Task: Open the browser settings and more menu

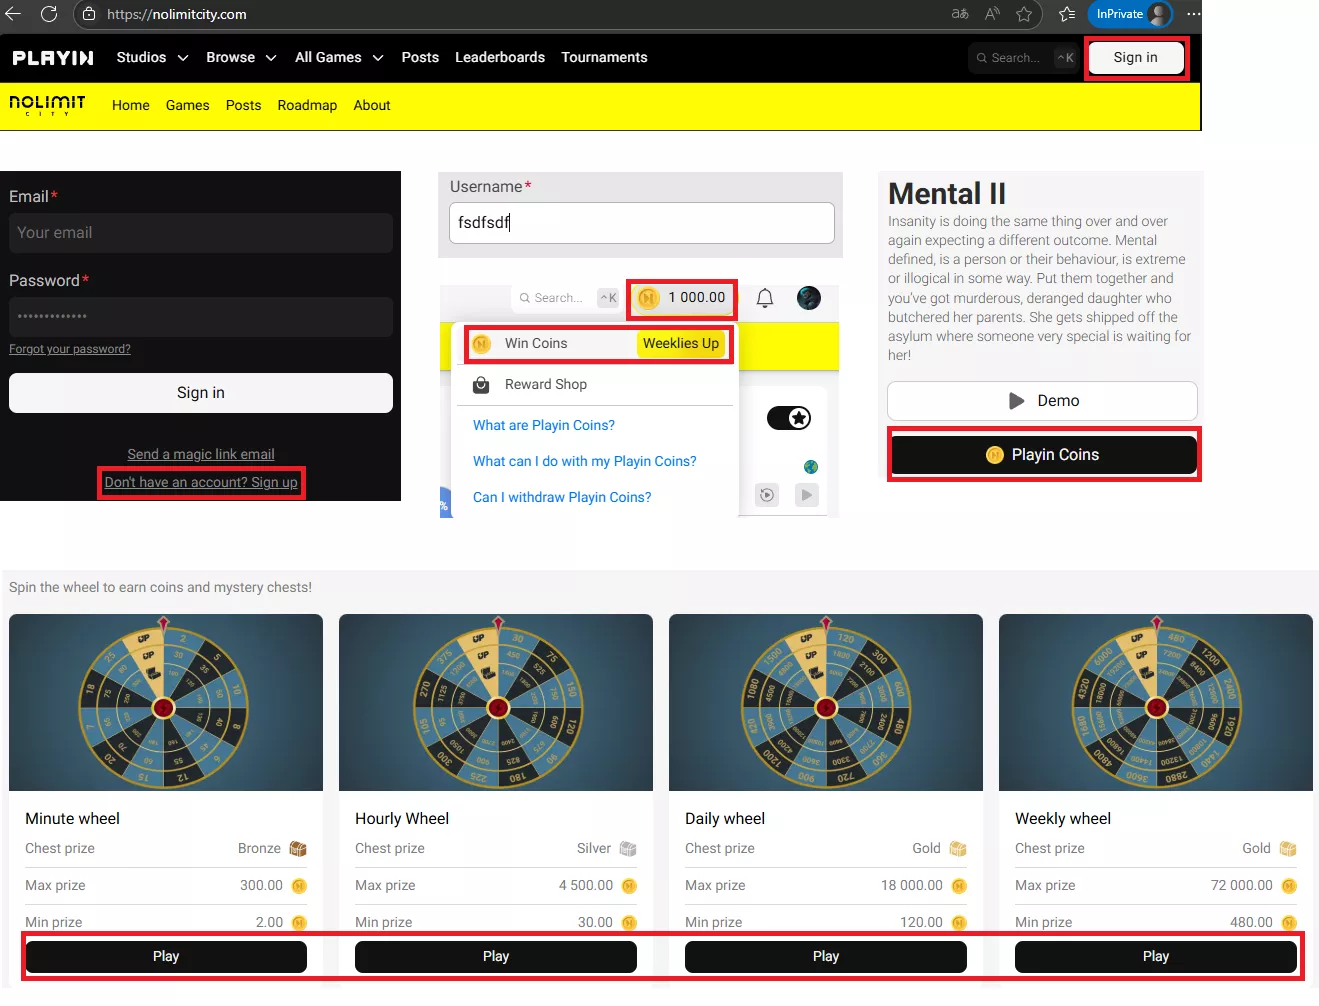Action: click(x=1193, y=14)
